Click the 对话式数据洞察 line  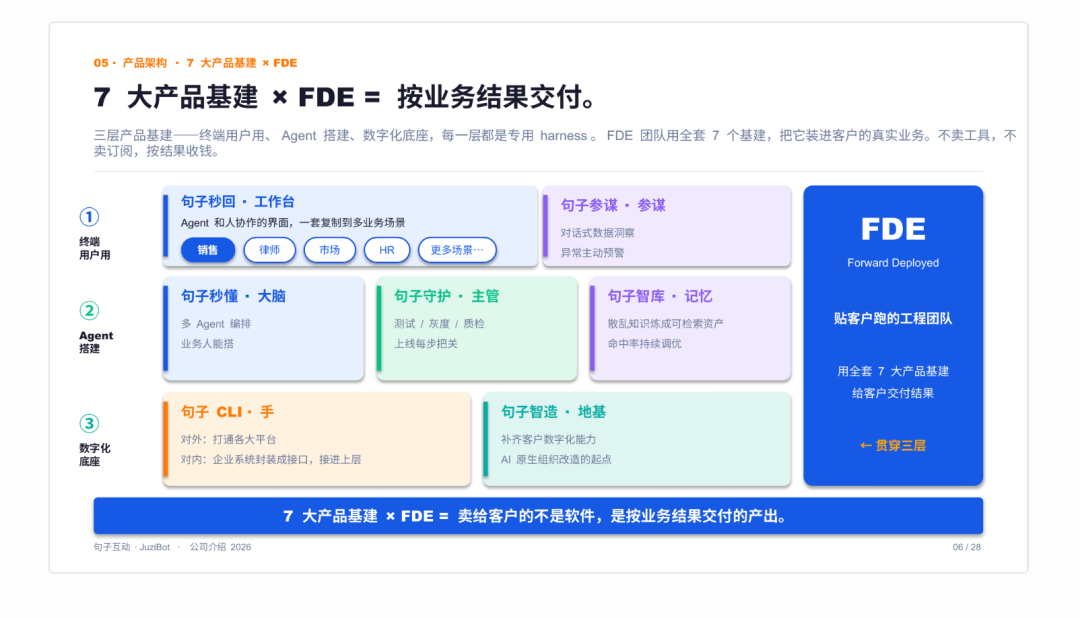tap(597, 233)
